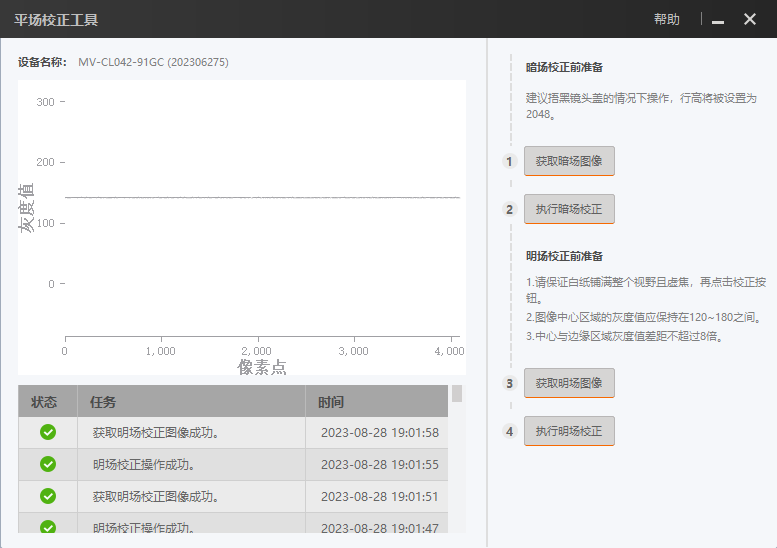Click green check icon for 19:01:58 entry
Viewport: 777px width, 548px height.
pyautogui.click(x=47, y=433)
